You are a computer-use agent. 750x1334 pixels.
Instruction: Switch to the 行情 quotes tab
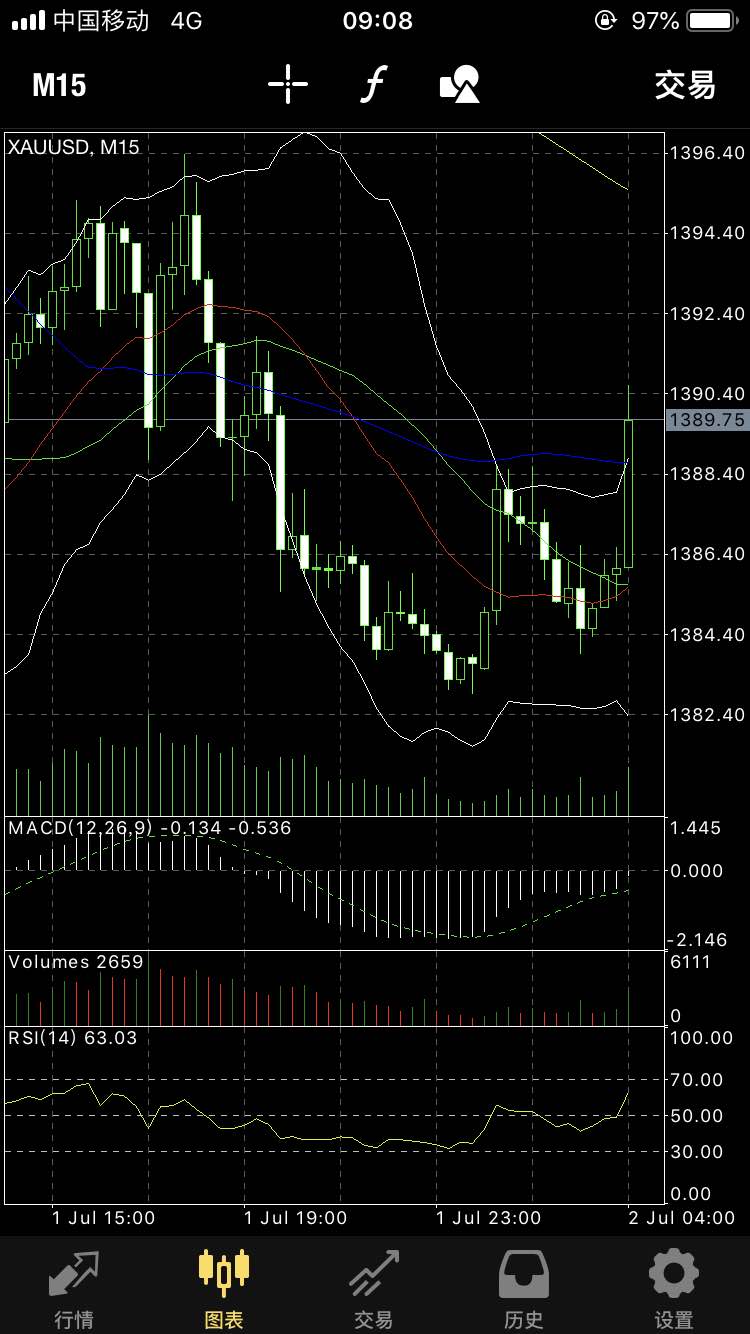pos(74,1290)
